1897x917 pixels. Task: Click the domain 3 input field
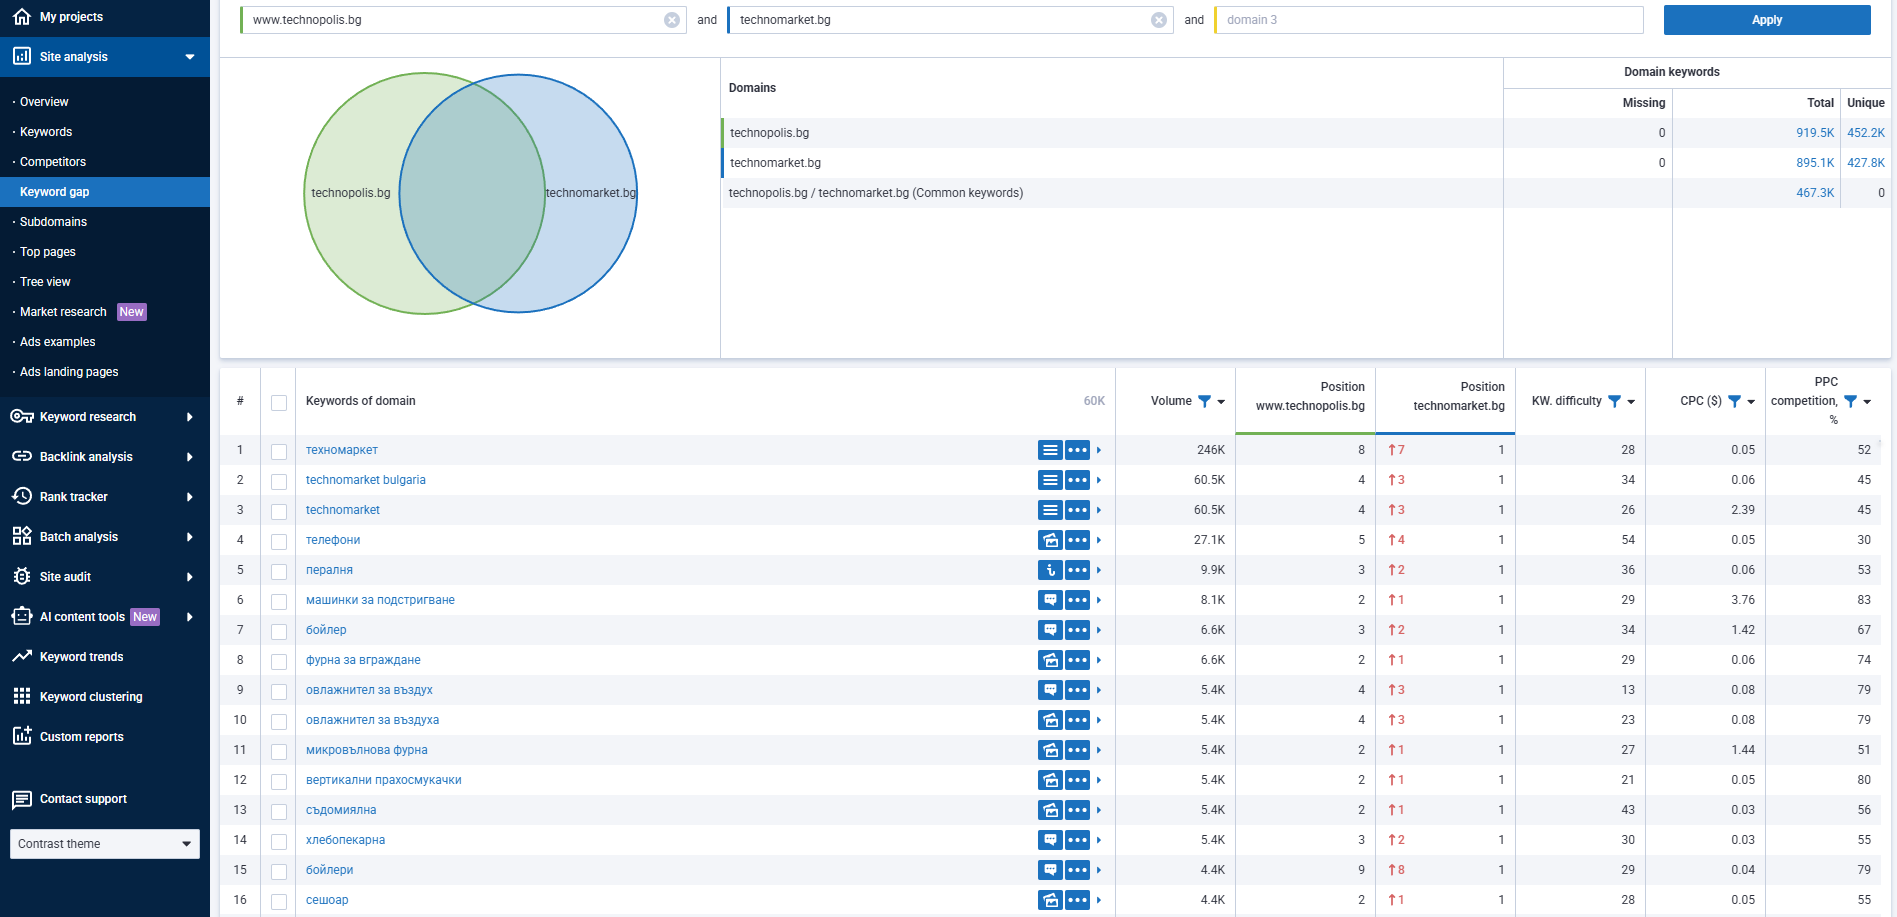pos(1430,20)
